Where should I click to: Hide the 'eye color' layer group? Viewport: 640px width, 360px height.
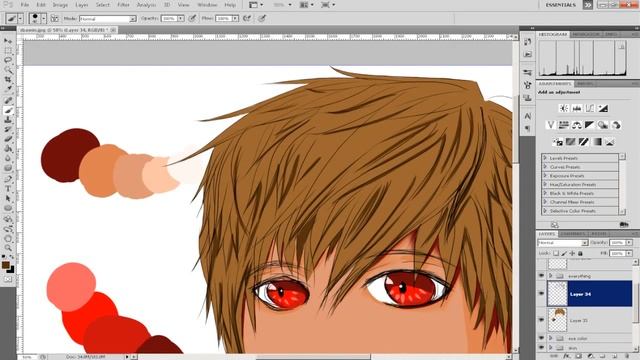tap(541, 338)
